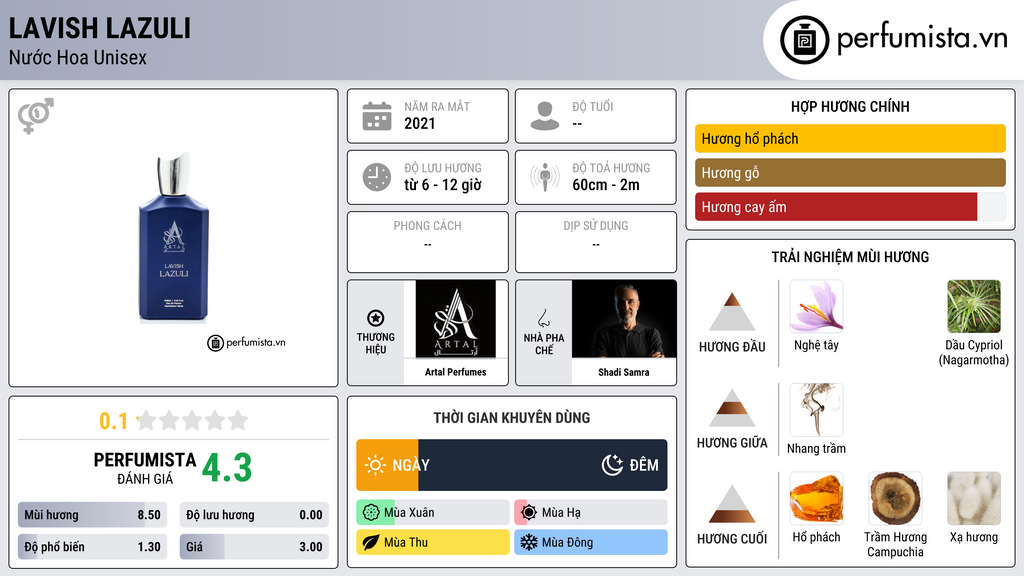The width and height of the screenshot is (1024, 576).
Task: Select the Hương hổ phách accord bar
Action: 850,138
